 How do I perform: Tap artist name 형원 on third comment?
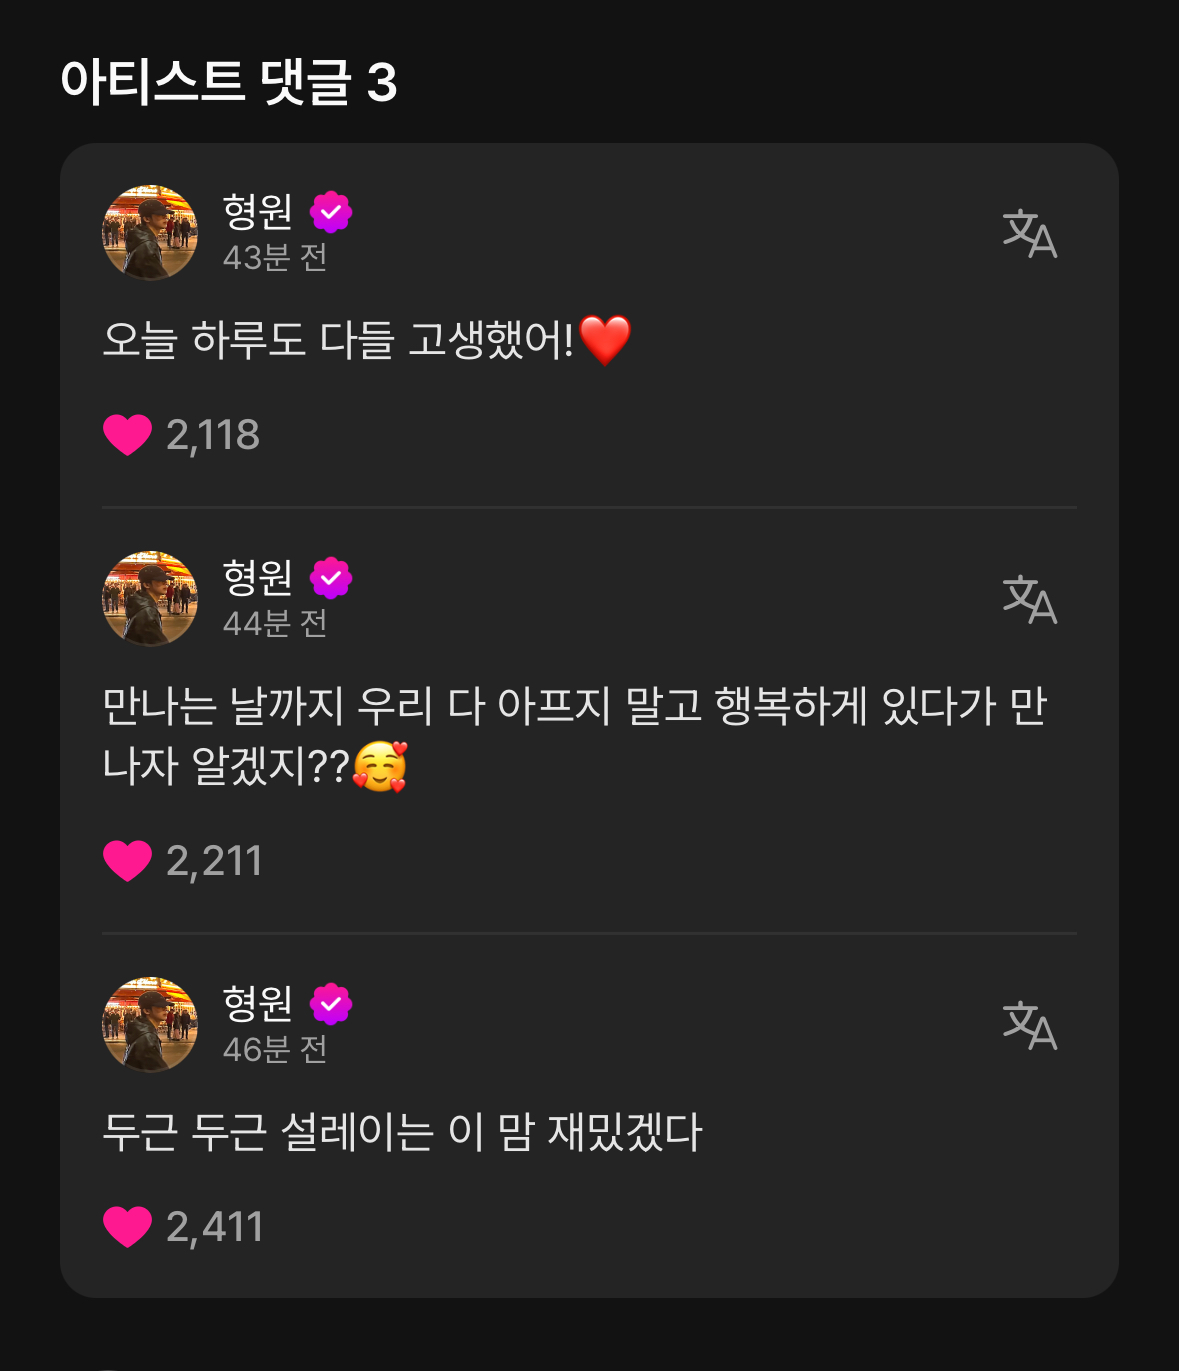point(258,1003)
